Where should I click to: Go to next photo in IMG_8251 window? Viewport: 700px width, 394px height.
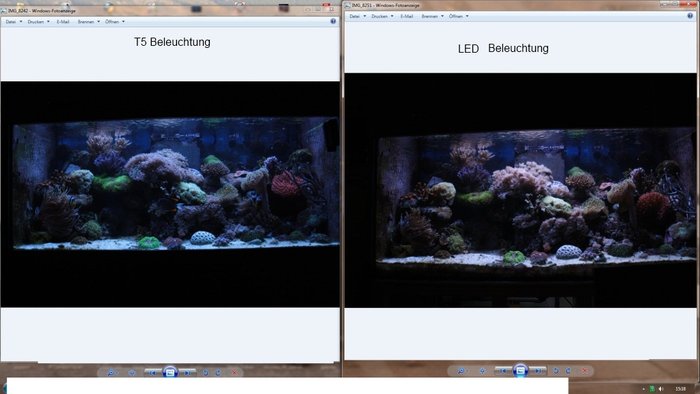[538, 371]
